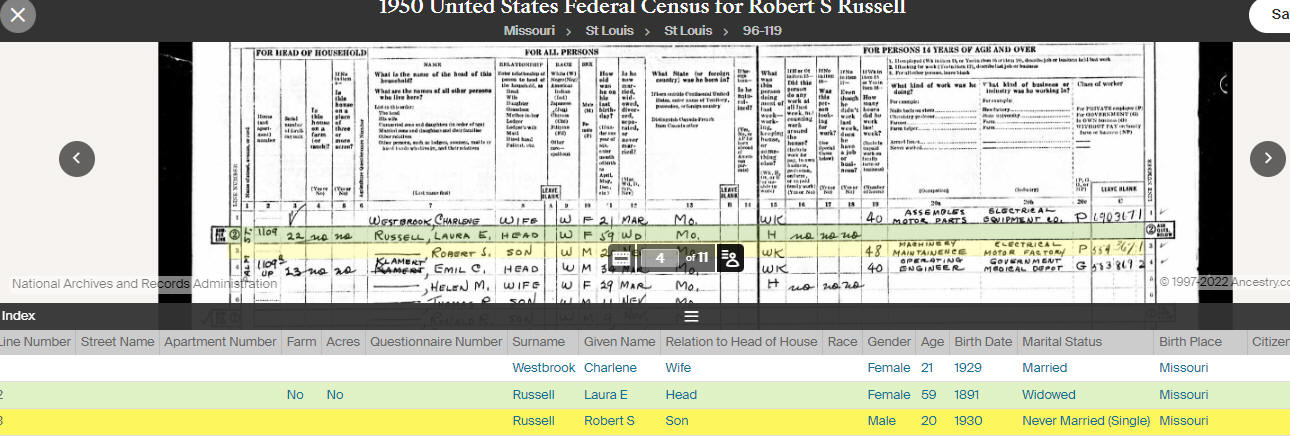Viewport: 1290px width, 436px height.
Task: Go to the previous census page
Action: pos(77,158)
